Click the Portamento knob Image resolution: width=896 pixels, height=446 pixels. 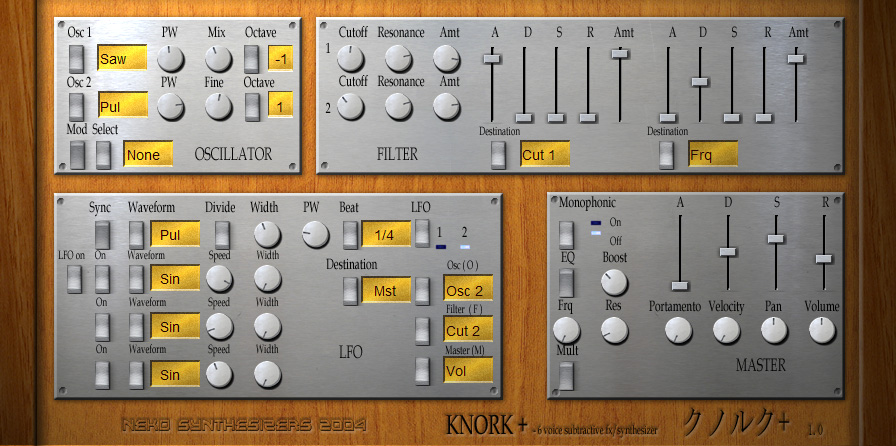pos(678,330)
